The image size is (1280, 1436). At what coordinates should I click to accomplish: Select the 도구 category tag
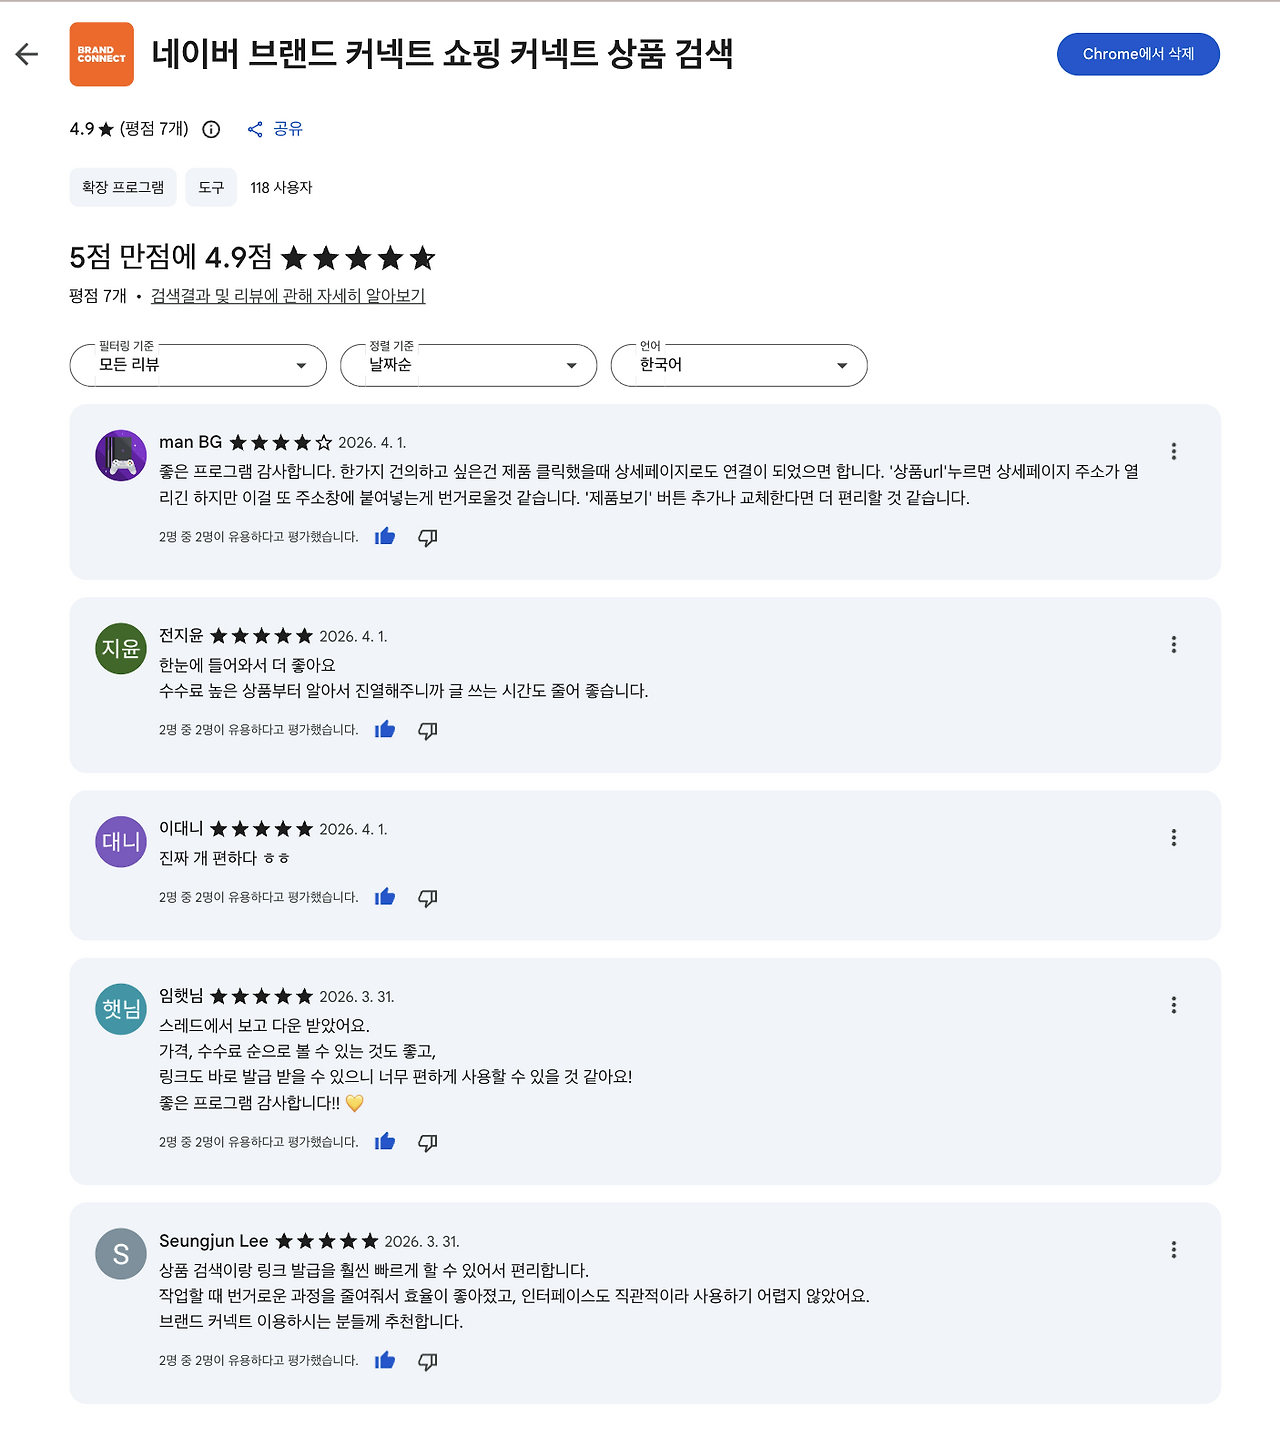tap(210, 187)
